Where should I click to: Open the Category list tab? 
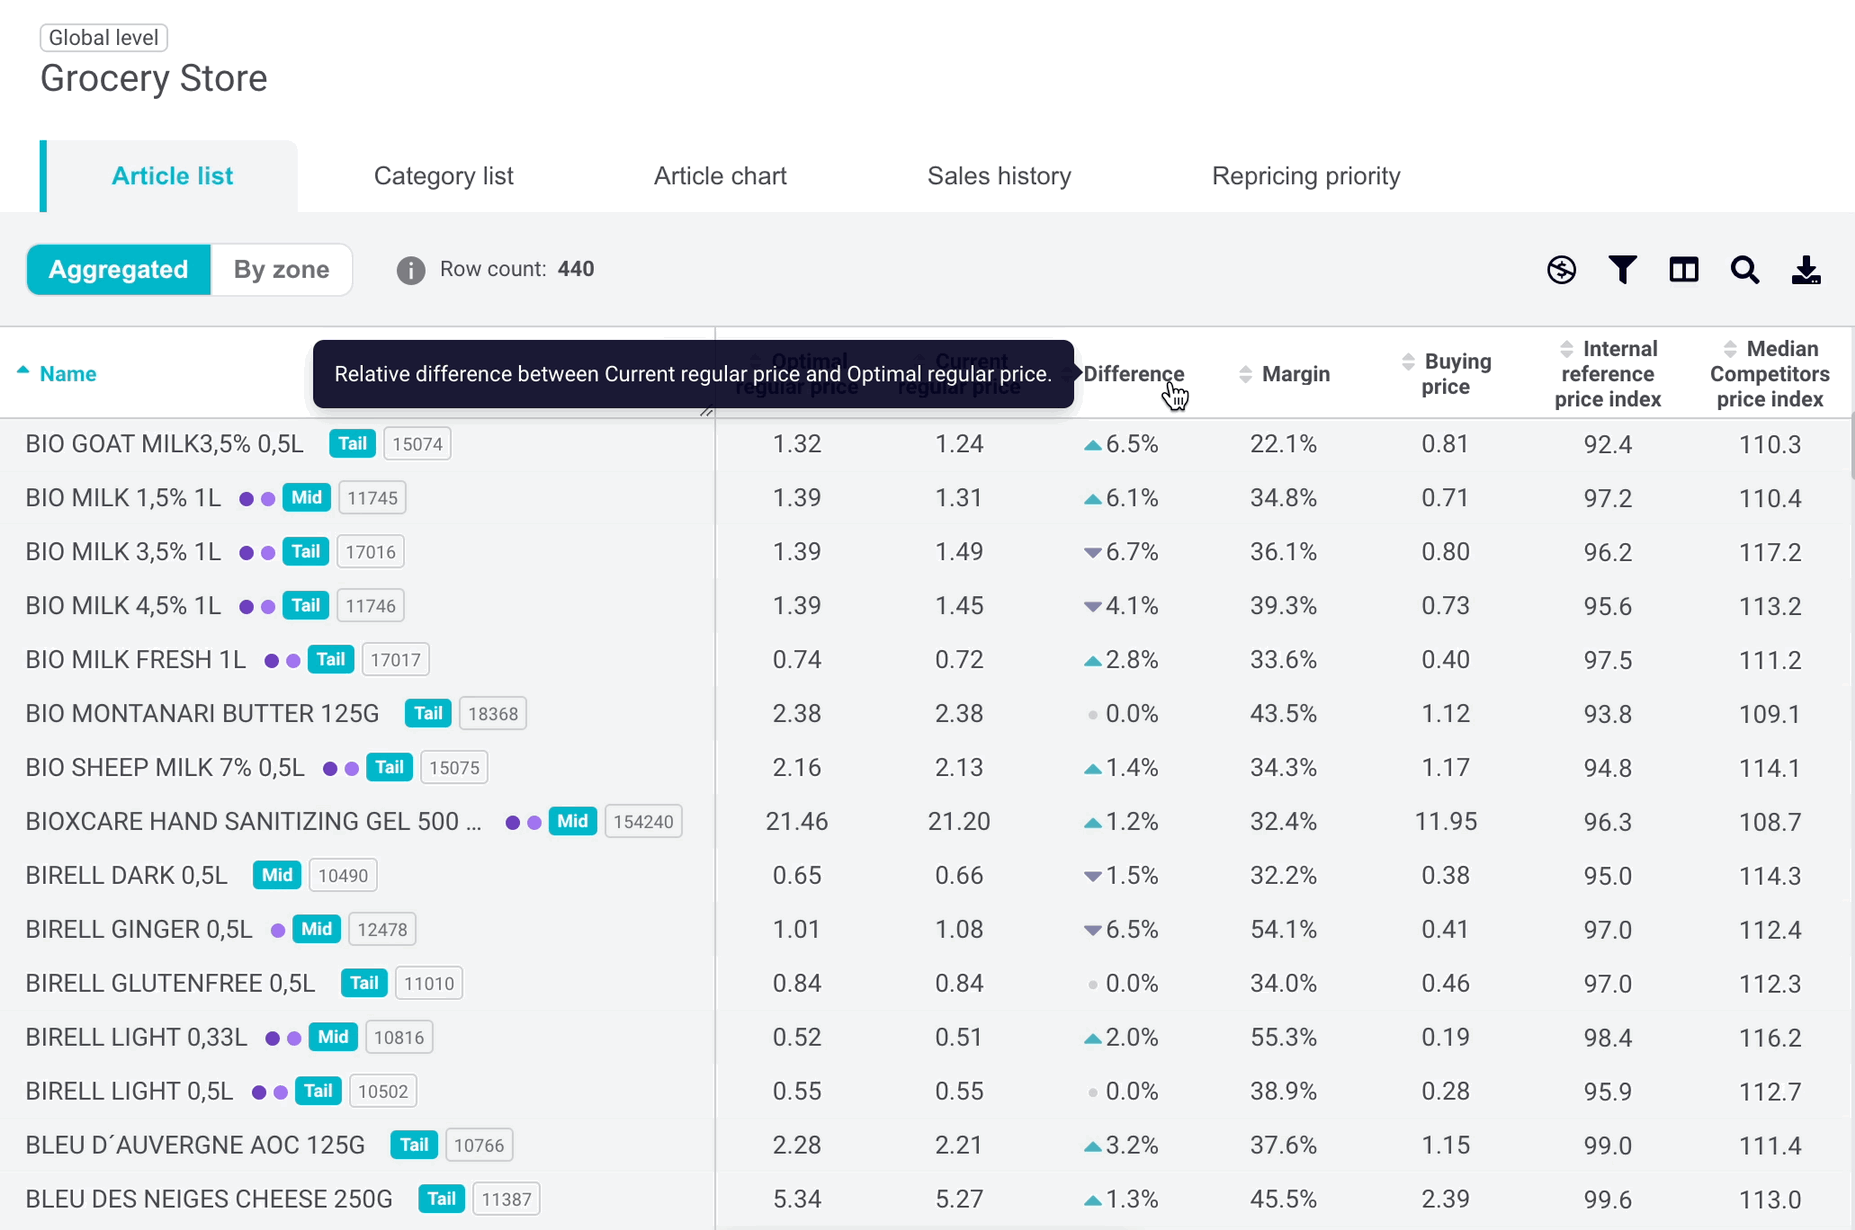tap(444, 176)
